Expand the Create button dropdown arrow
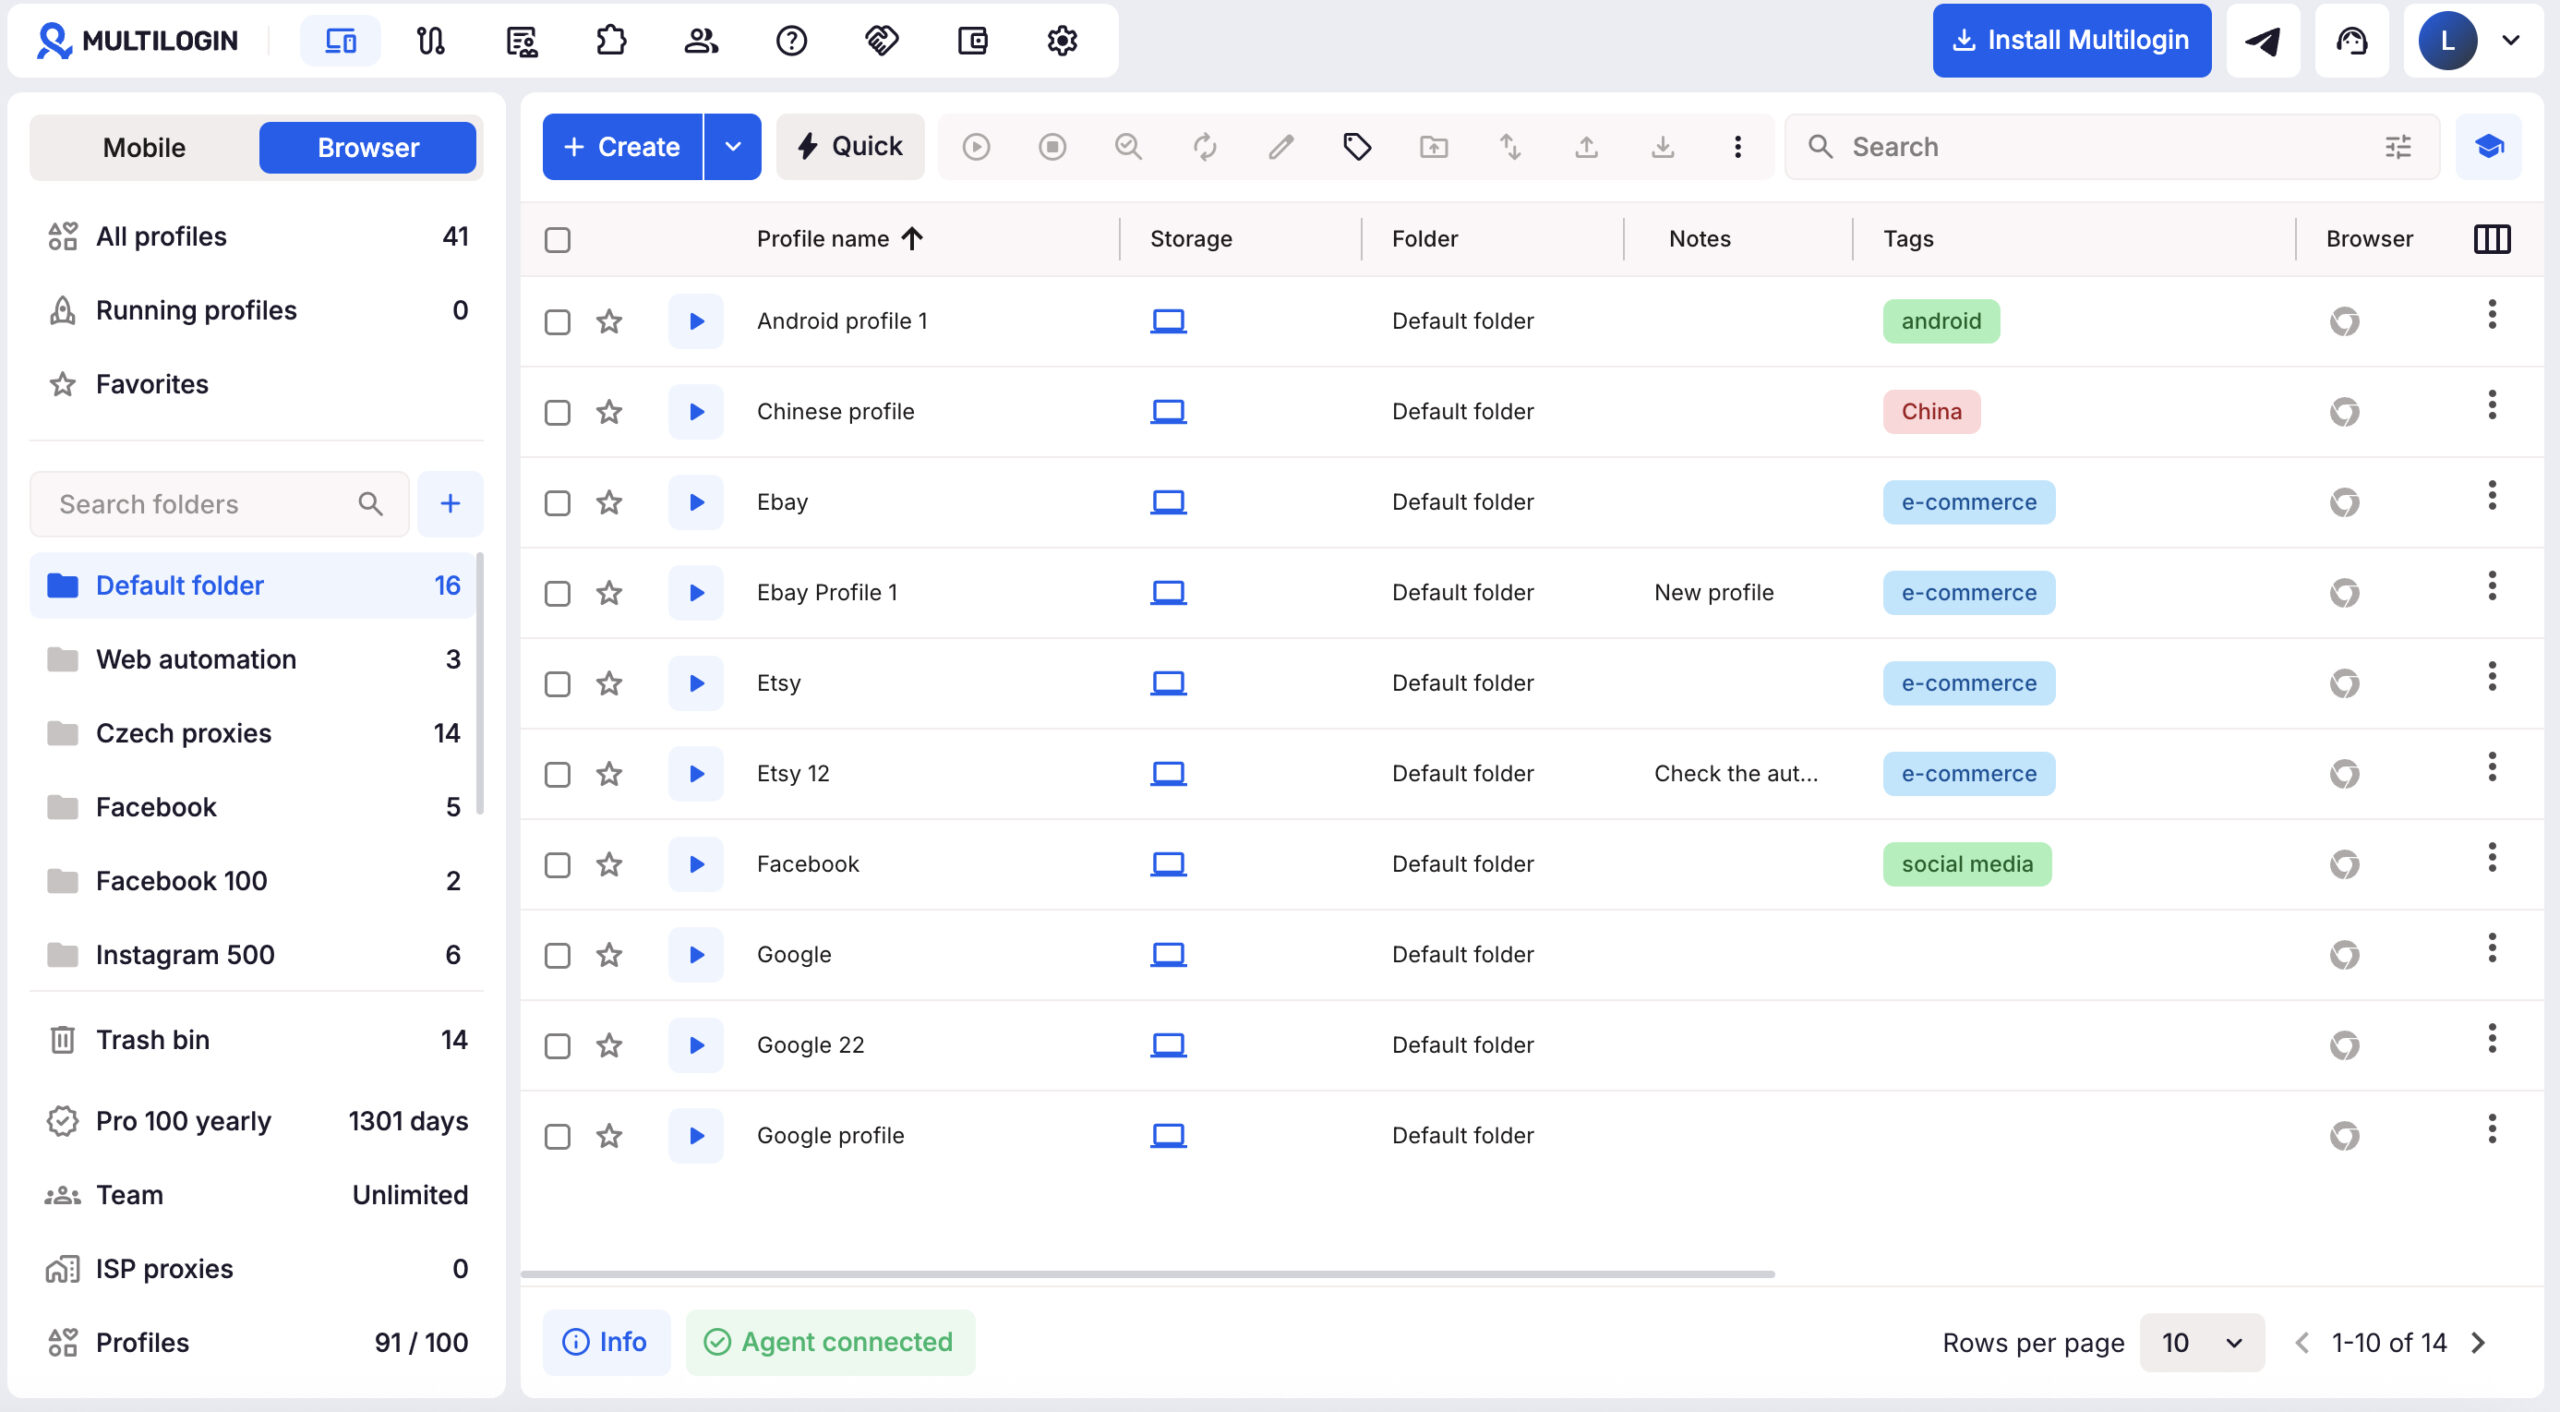The image size is (2560, 1412). coord(733,147)
